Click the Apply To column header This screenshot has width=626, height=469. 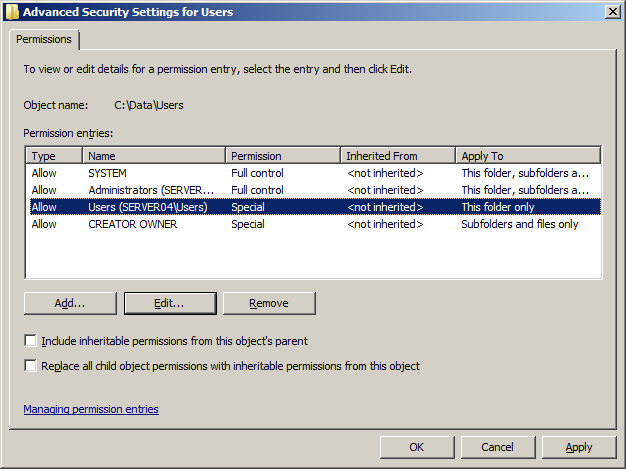(x=528, y=156)
